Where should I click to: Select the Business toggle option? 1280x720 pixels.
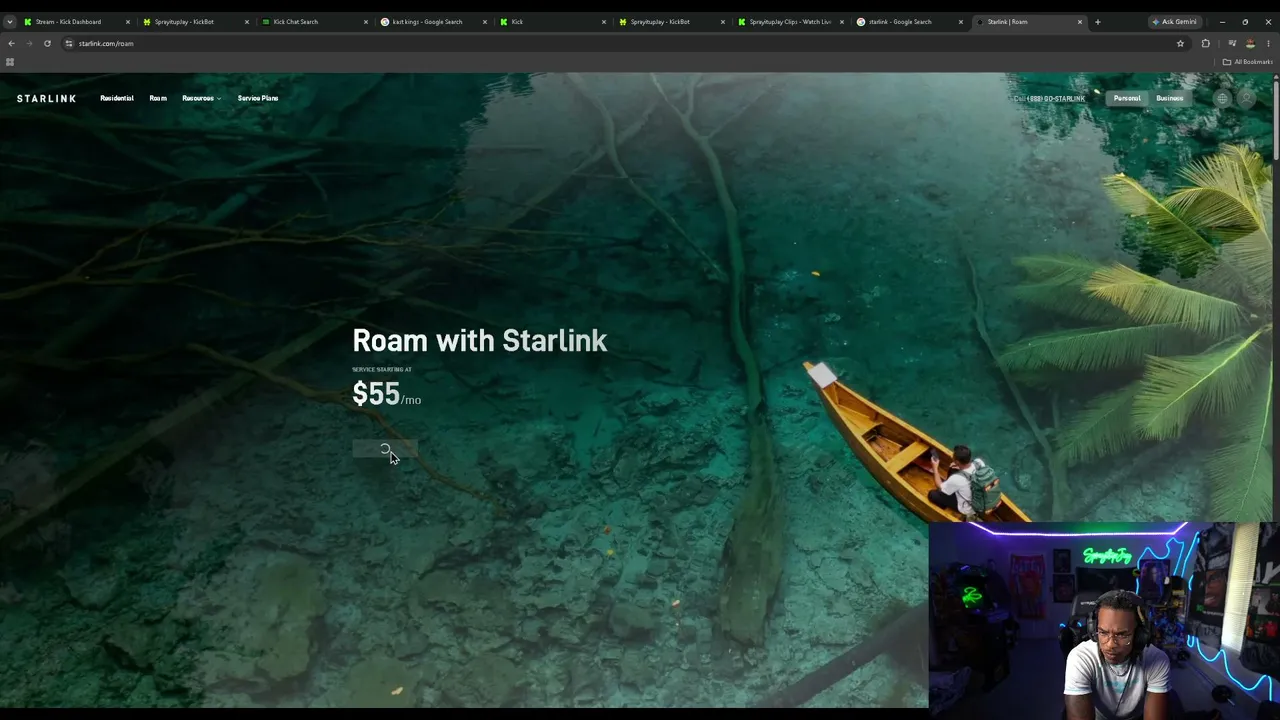1170,98
